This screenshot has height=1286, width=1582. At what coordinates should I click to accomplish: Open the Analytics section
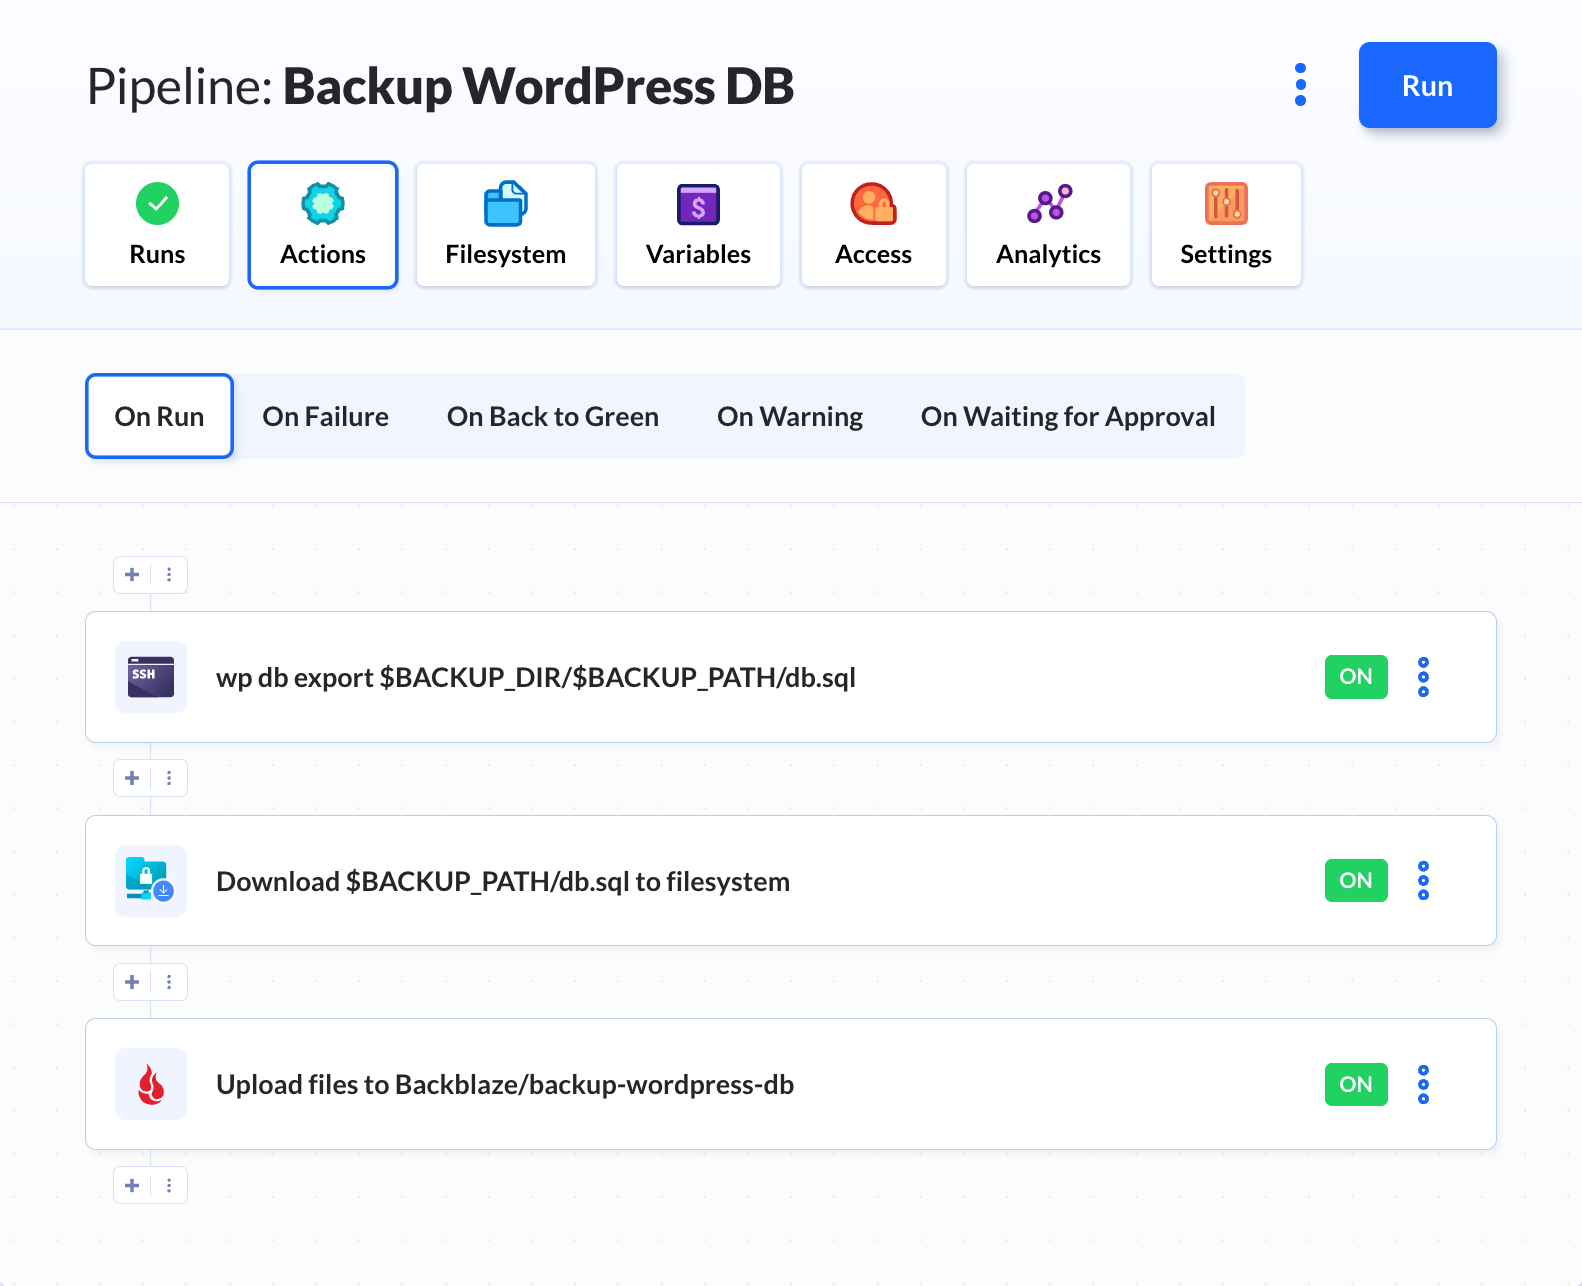point(1048,225)
